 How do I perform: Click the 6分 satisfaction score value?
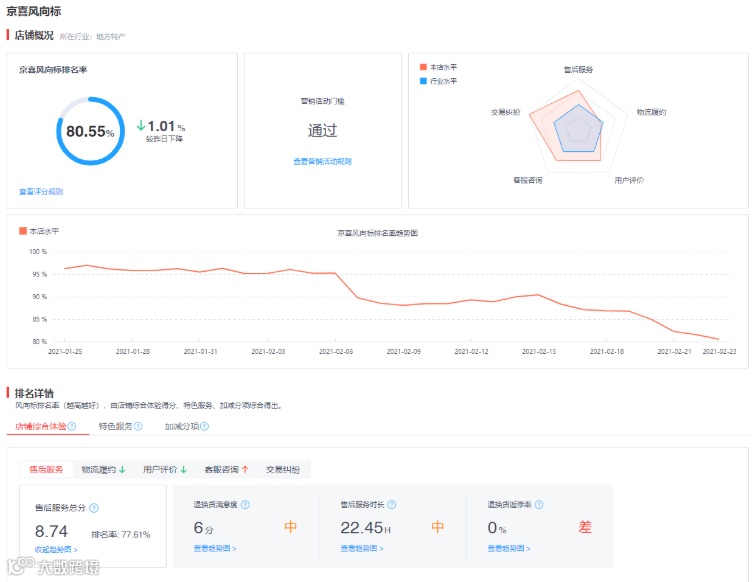coord(203,528)
